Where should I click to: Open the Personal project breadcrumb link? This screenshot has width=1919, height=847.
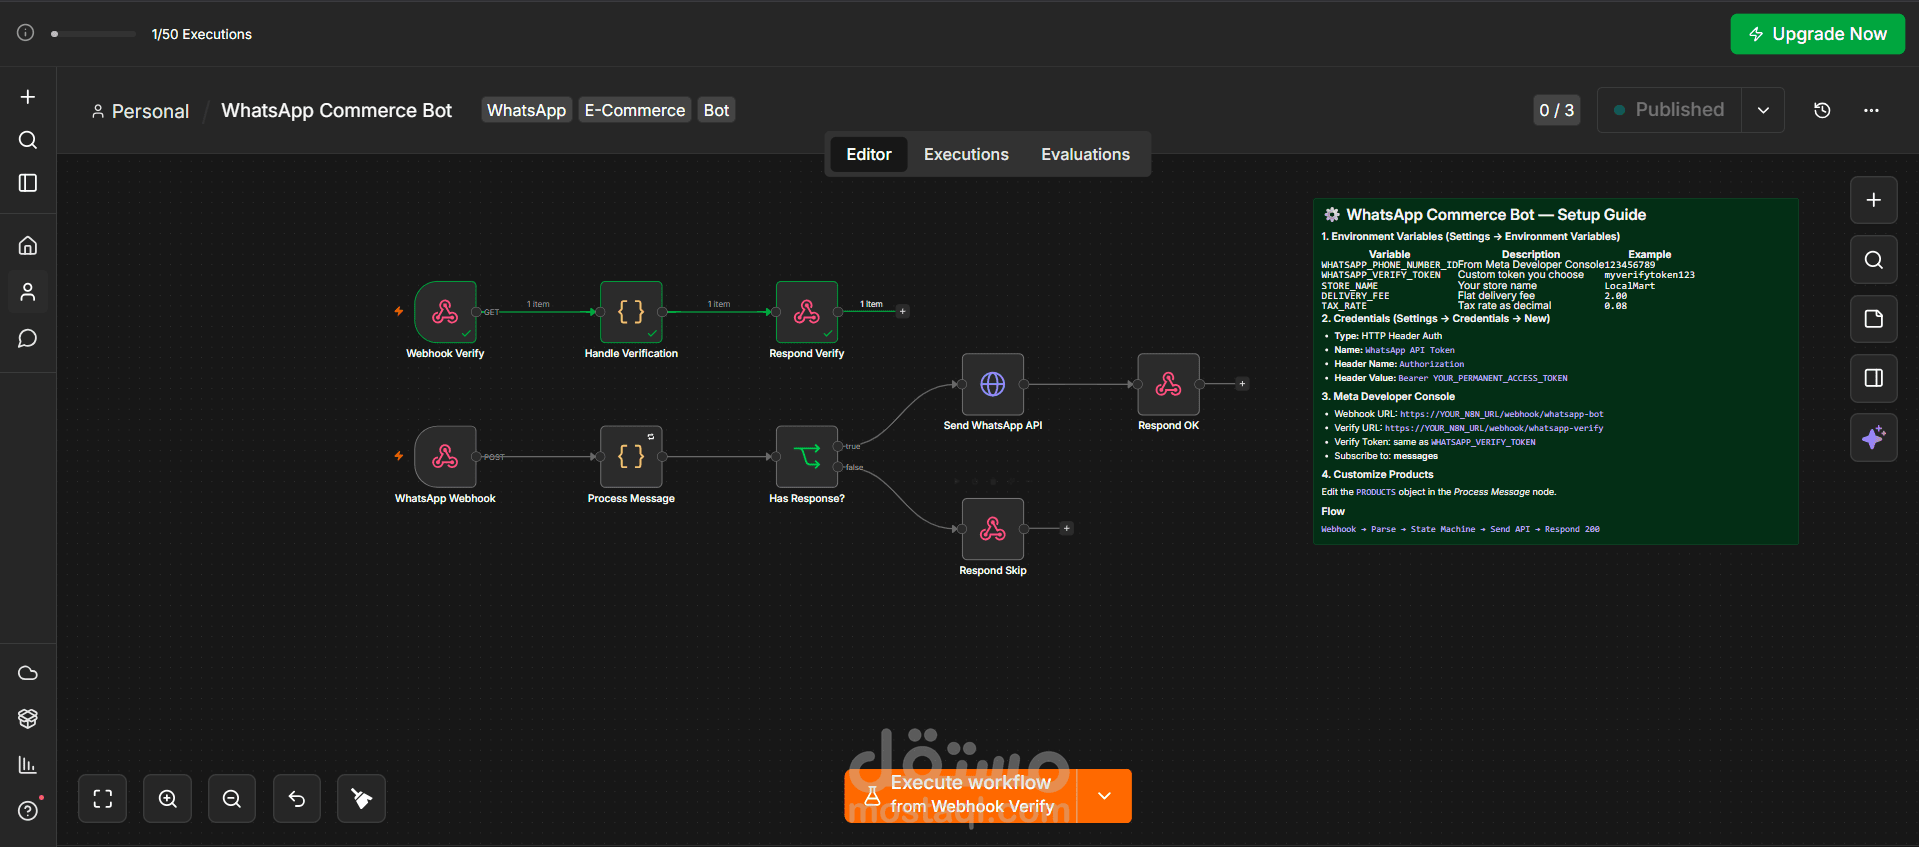pyautogui.click(x=140, y=111)
